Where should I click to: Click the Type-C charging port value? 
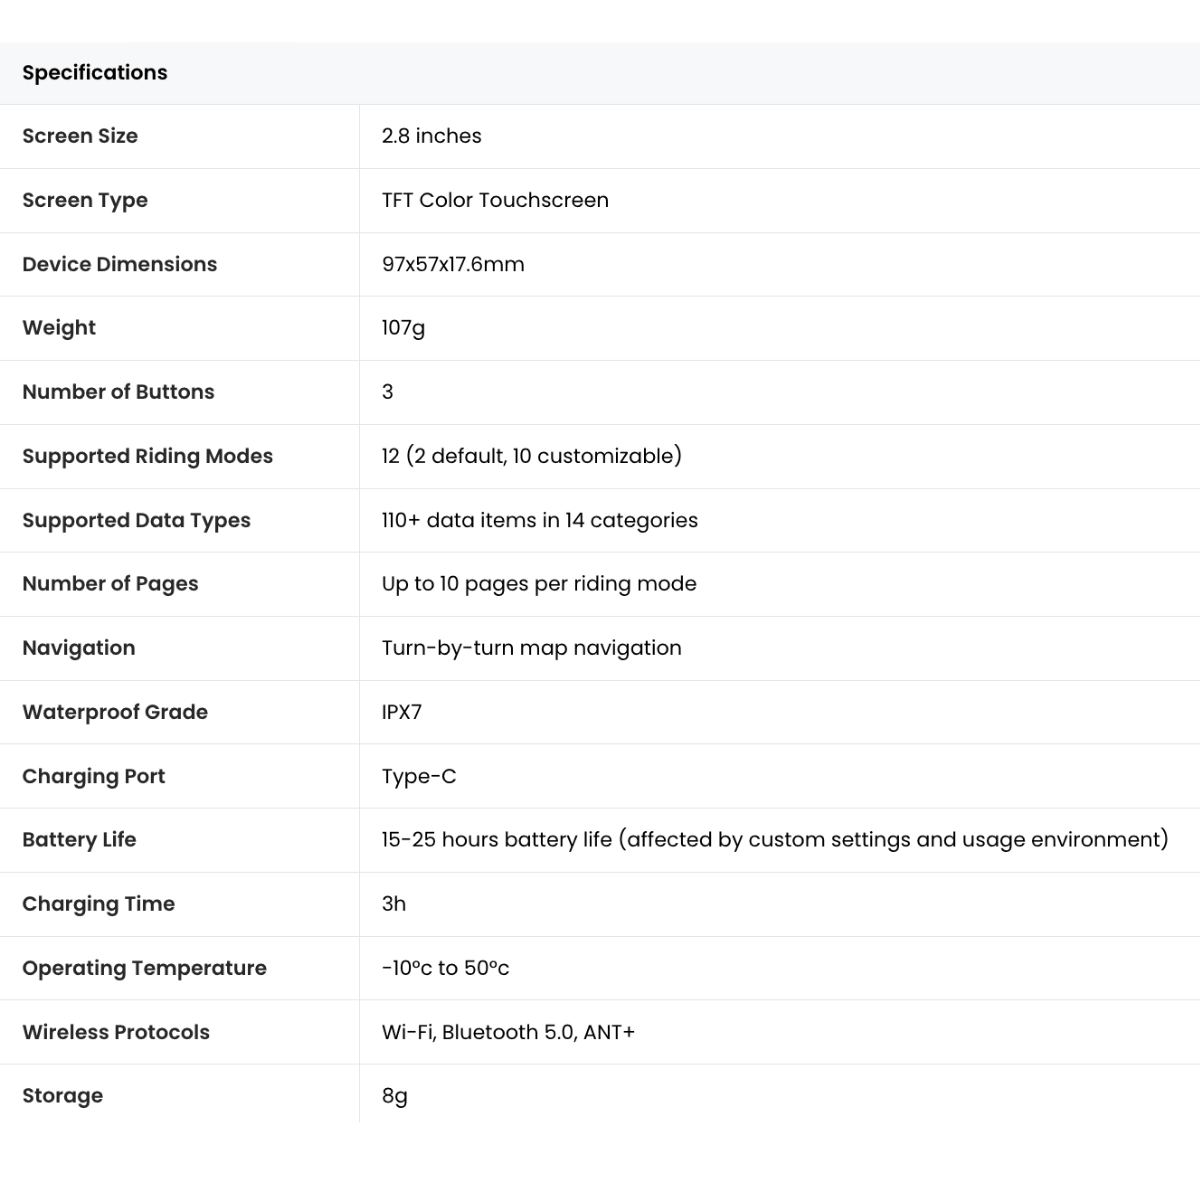point(418,776)
